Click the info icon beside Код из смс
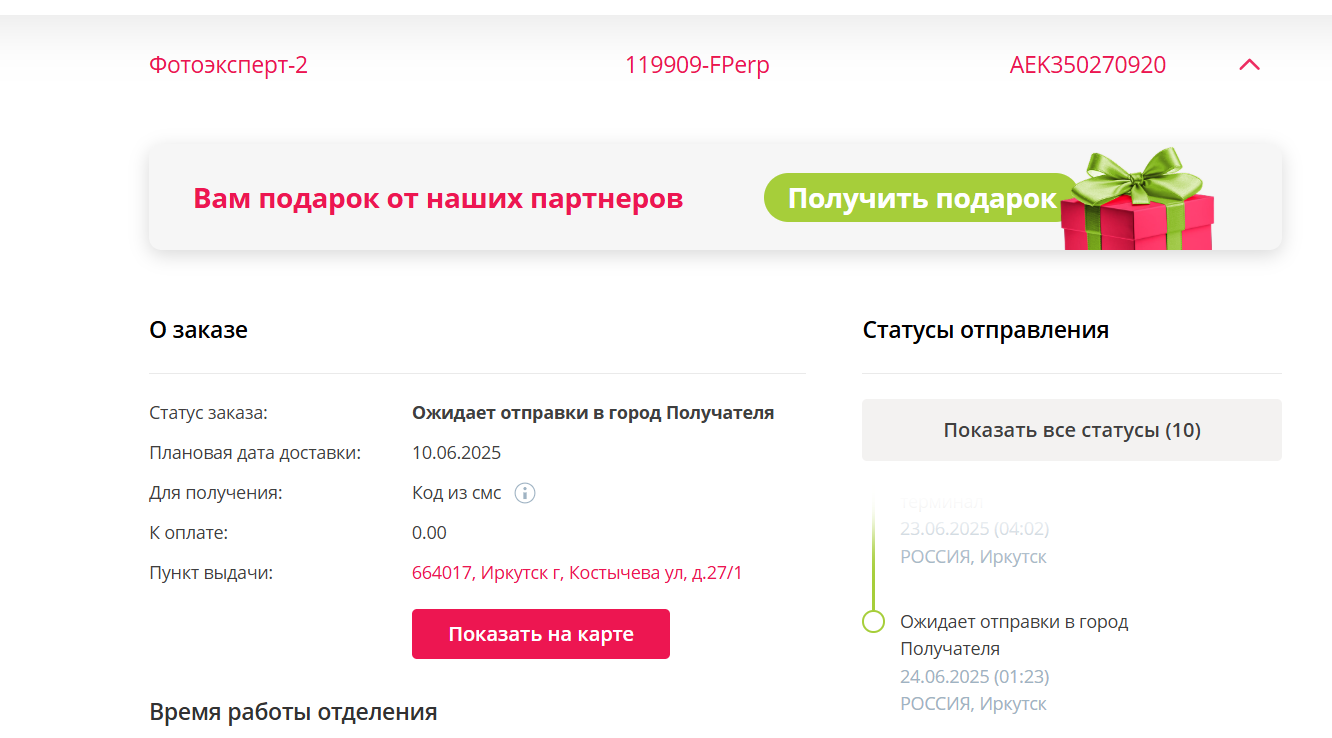This screenshot has width=1332, height=738. tap(525, 493)
